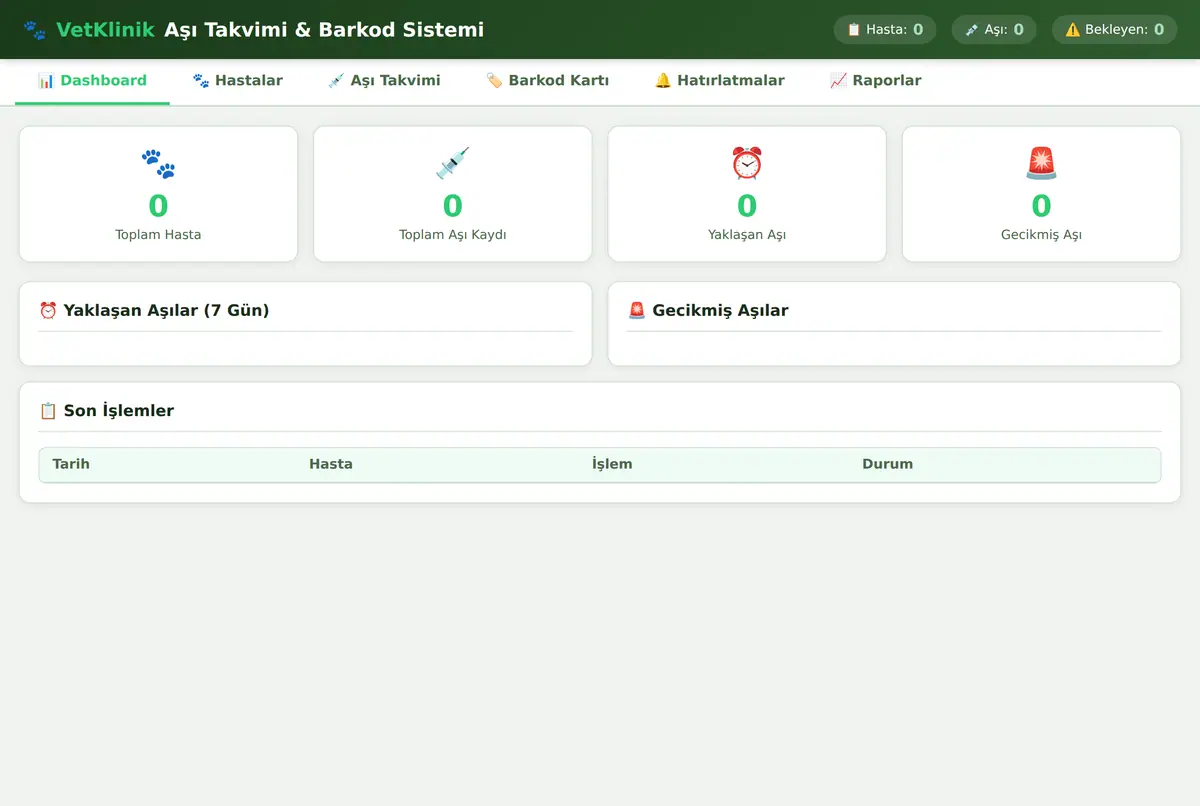This screenshot has height=806, width=1200.
Task: Switch to the Hastalar tab
Action: pos(237,81)
